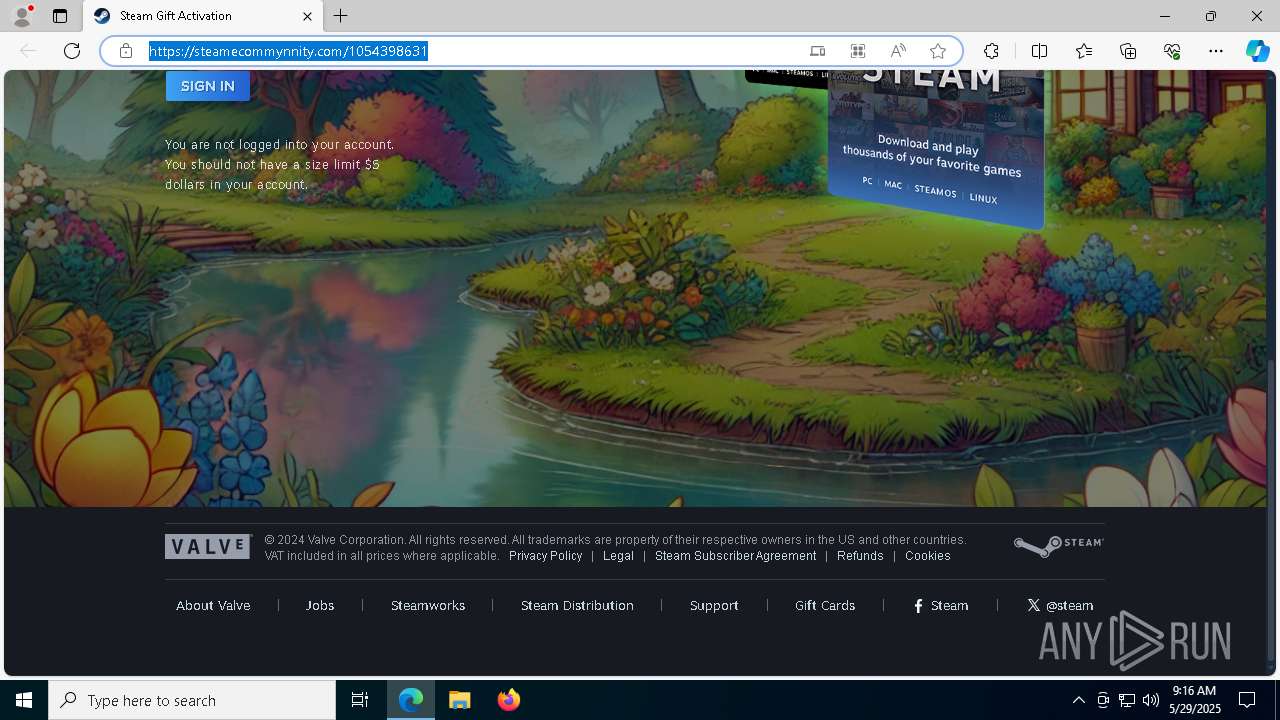Refresh the current page
The height and width of the screenshot is (720, 1280).
(x=72, y=51)
